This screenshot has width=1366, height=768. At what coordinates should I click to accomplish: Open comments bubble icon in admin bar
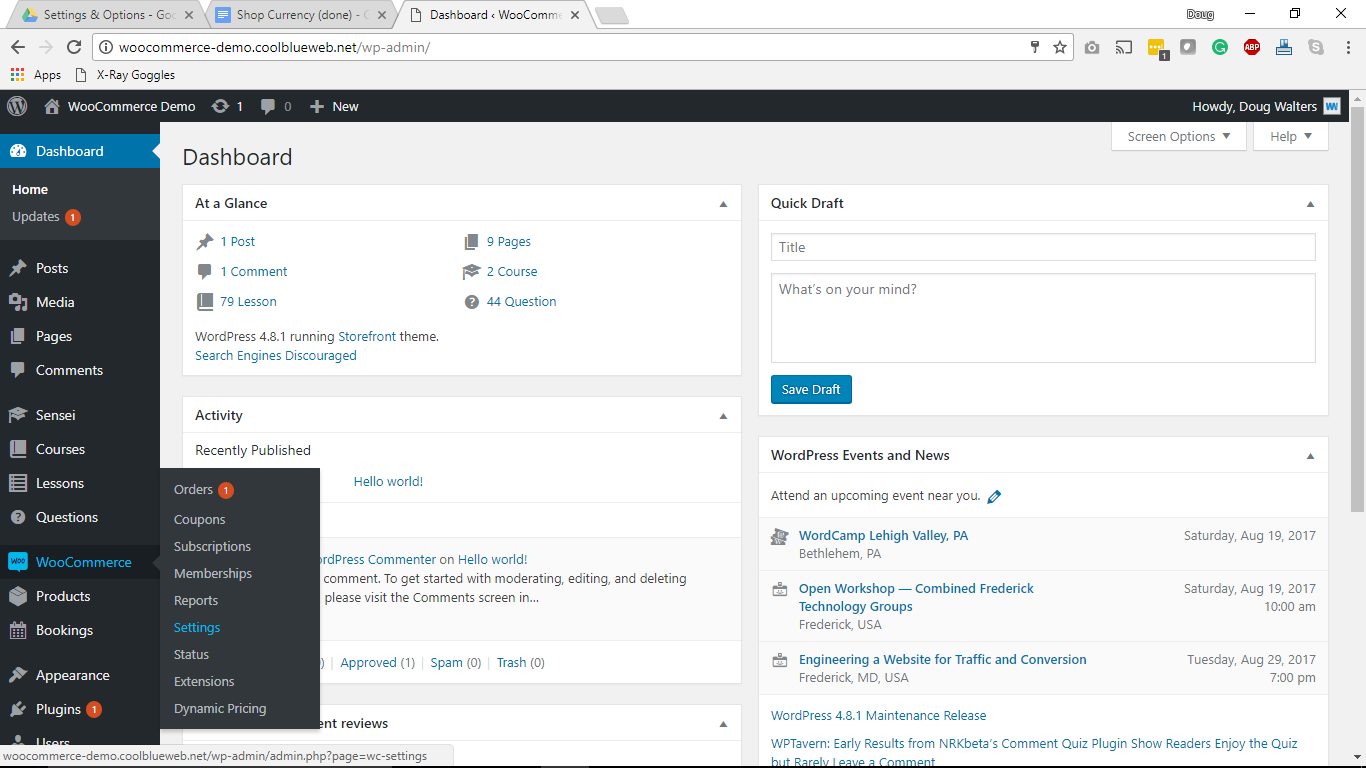click(x=268, y=107)
